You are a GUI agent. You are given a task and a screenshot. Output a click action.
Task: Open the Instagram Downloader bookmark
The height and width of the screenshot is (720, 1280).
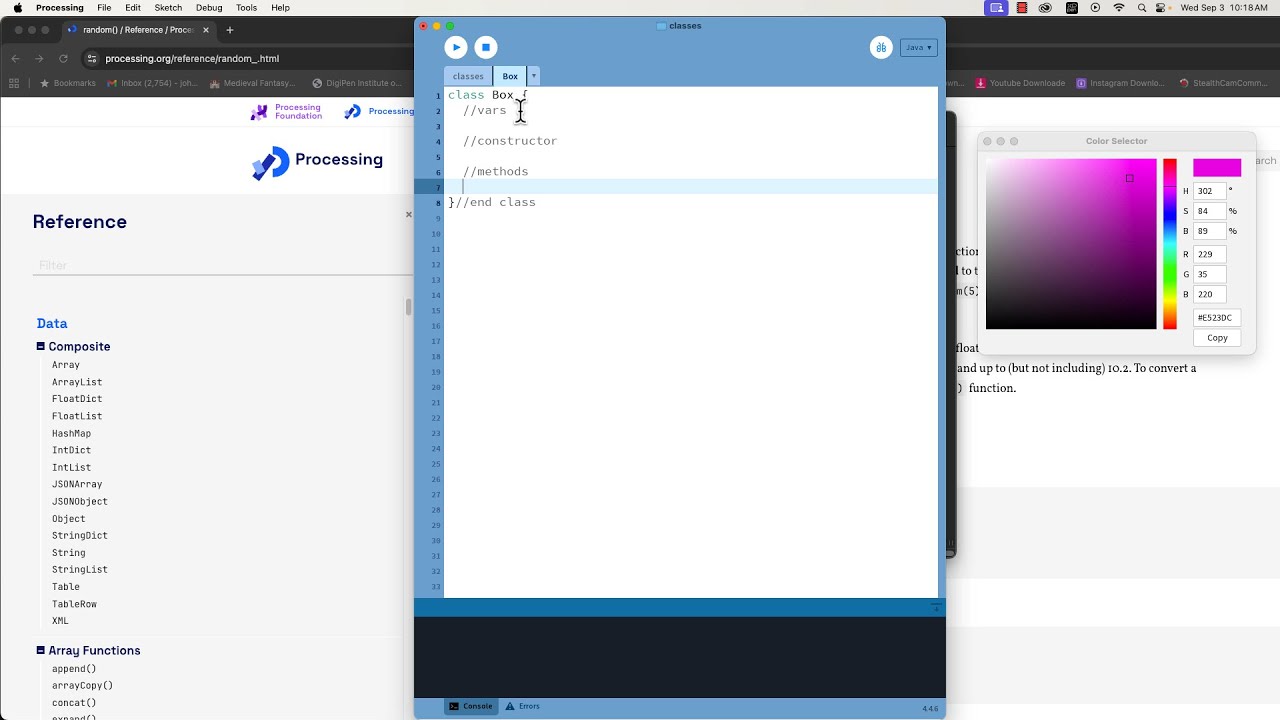1120,83
